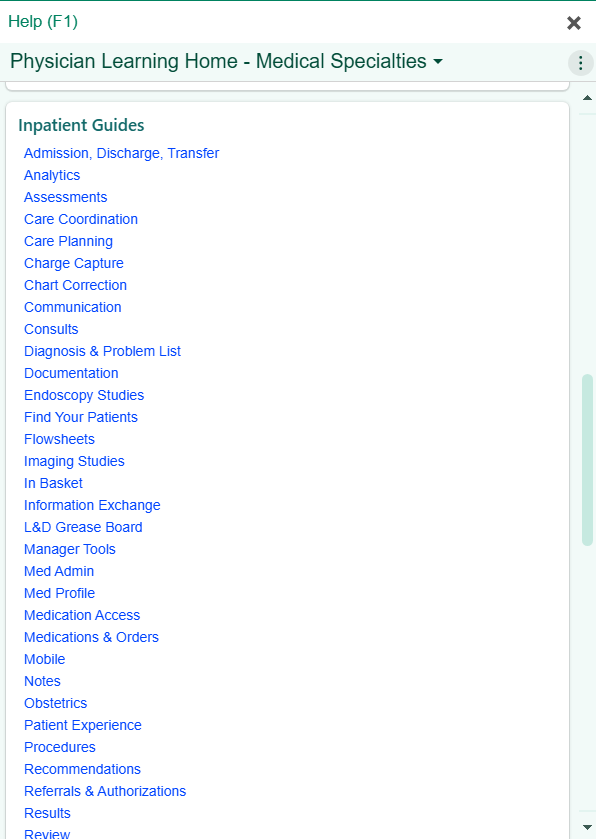Close the Help (F1) panel
This screenshot has height=839, width=596.
click(x=574, y=22)
